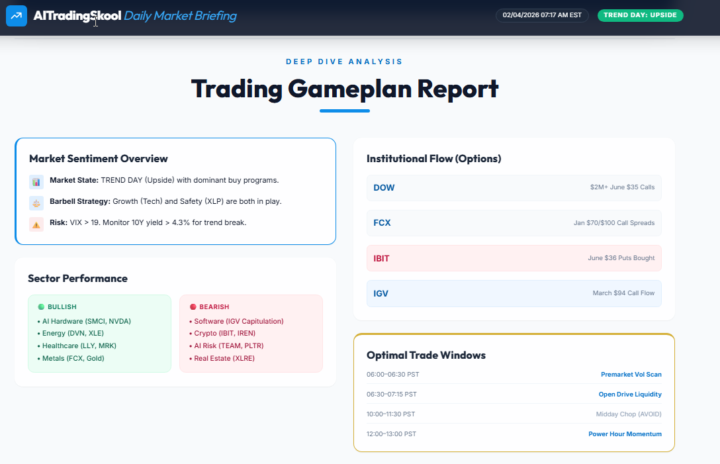Click the date timestamp 02/04/2026 07:17 AM EST
The image size is (720, 464).
click(542, 15)
